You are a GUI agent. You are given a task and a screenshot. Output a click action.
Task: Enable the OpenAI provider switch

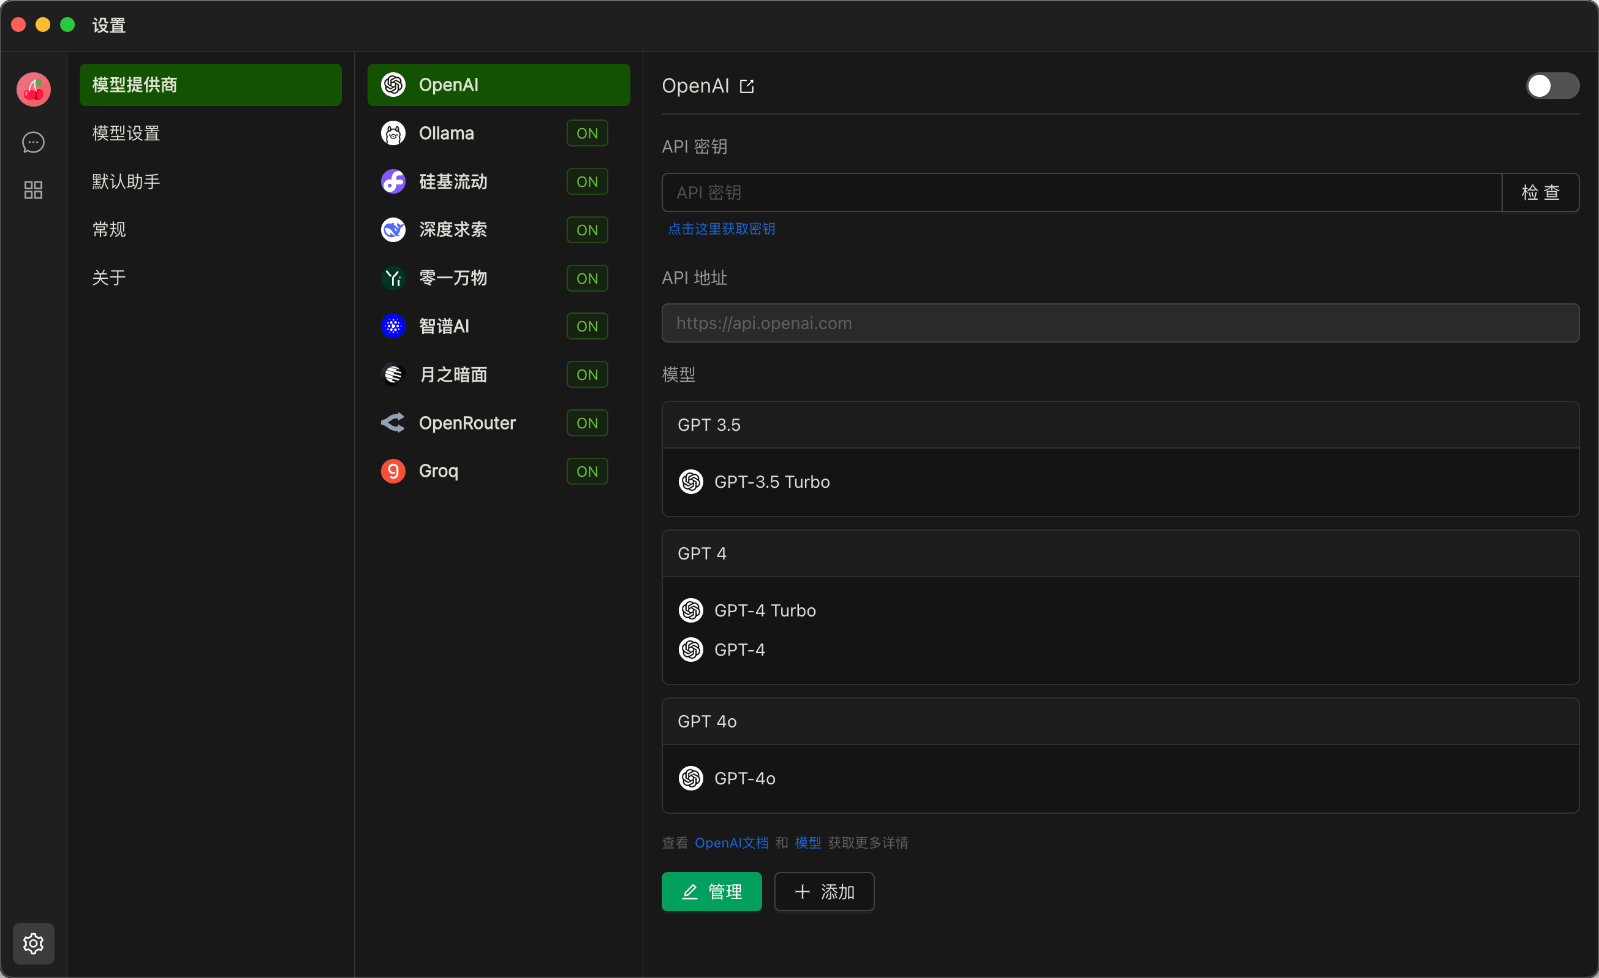(1553, 86)
